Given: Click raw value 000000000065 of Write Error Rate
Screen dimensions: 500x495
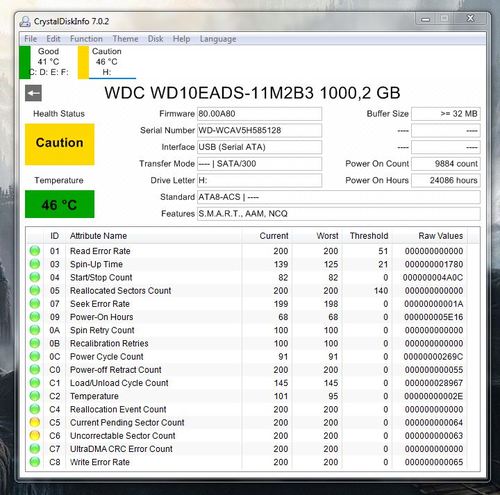Looking at the screenshot, I should 434,462.
